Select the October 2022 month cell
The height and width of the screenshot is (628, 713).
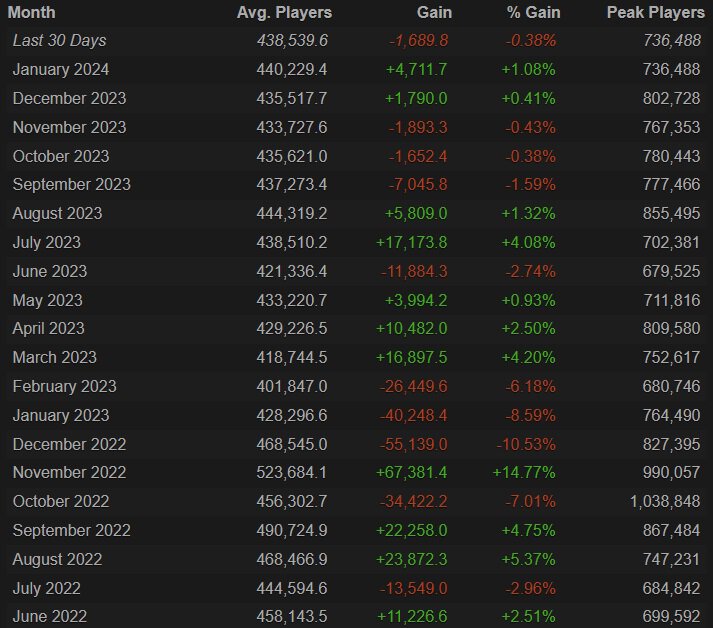(61, 502)
